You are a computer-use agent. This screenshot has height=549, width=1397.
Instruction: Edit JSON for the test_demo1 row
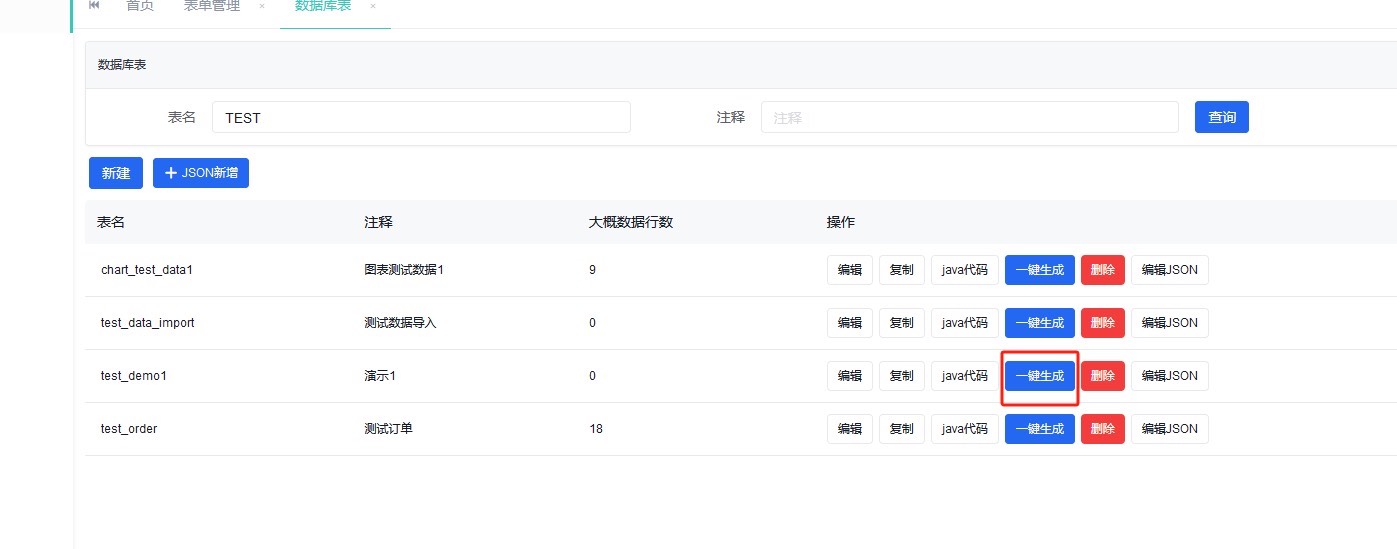1169,376
